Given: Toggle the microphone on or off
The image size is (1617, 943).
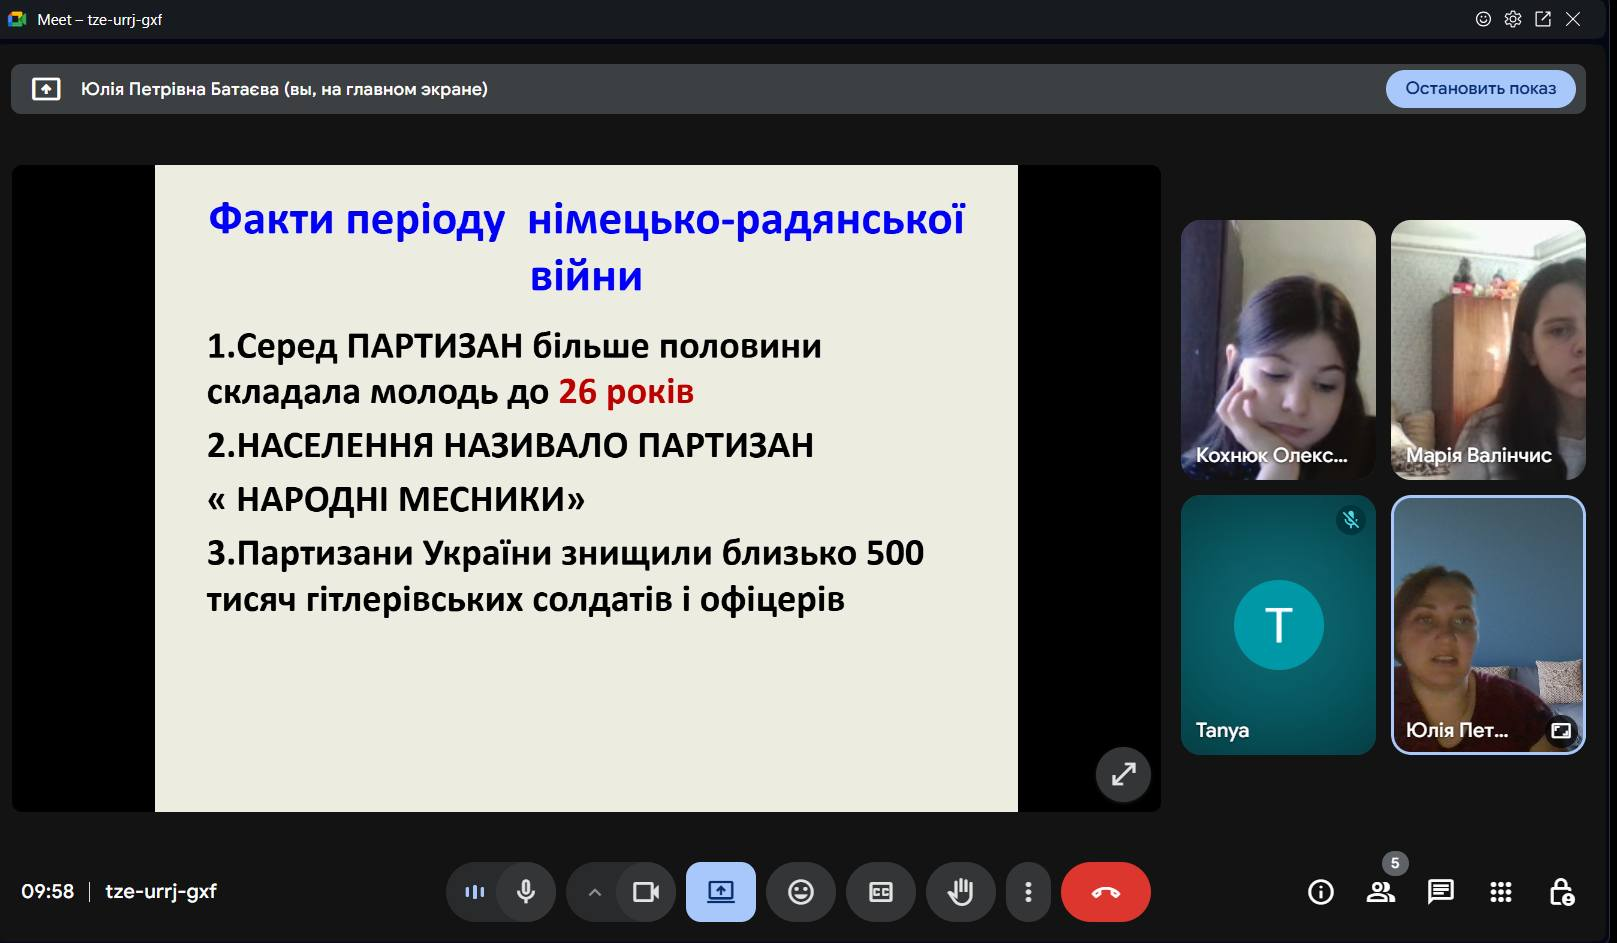Looking at the screenshot, I should [525, 892].
